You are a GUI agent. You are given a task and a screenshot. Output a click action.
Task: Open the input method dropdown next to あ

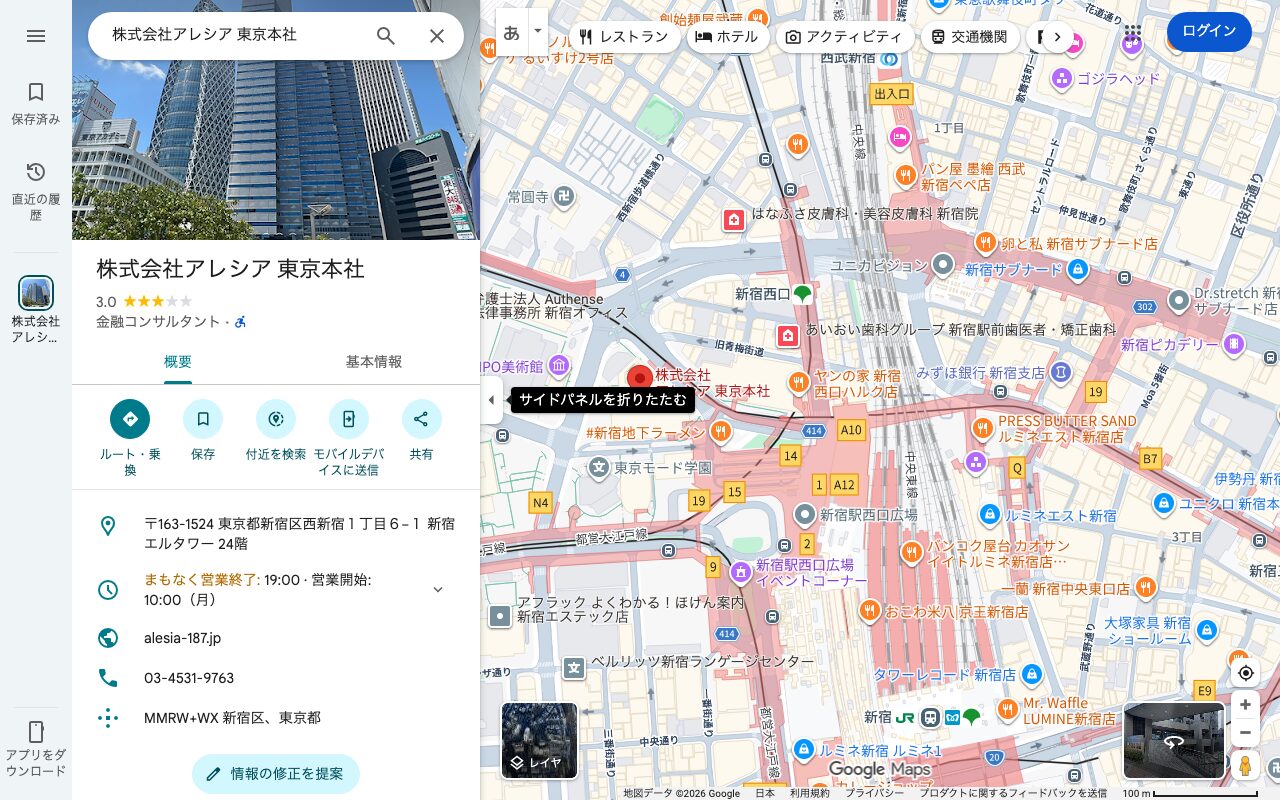[x=537, y=31]
